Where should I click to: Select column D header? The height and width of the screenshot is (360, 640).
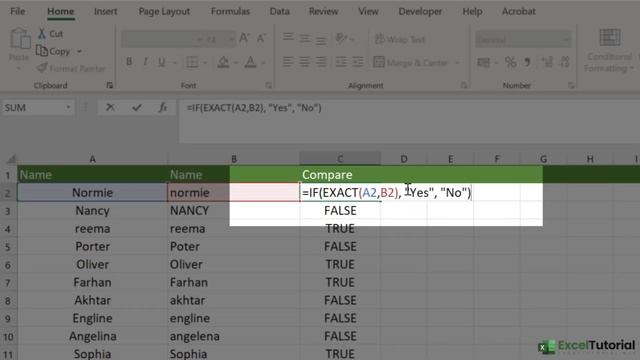pos(404,159)
